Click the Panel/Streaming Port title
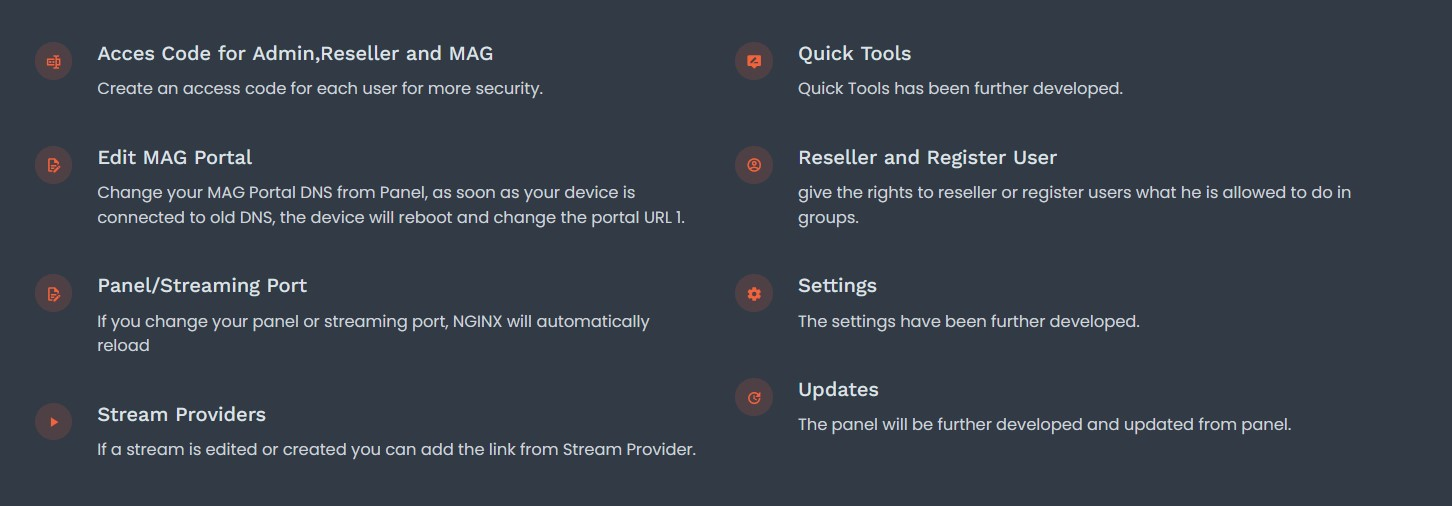 [x=202, y=286]
